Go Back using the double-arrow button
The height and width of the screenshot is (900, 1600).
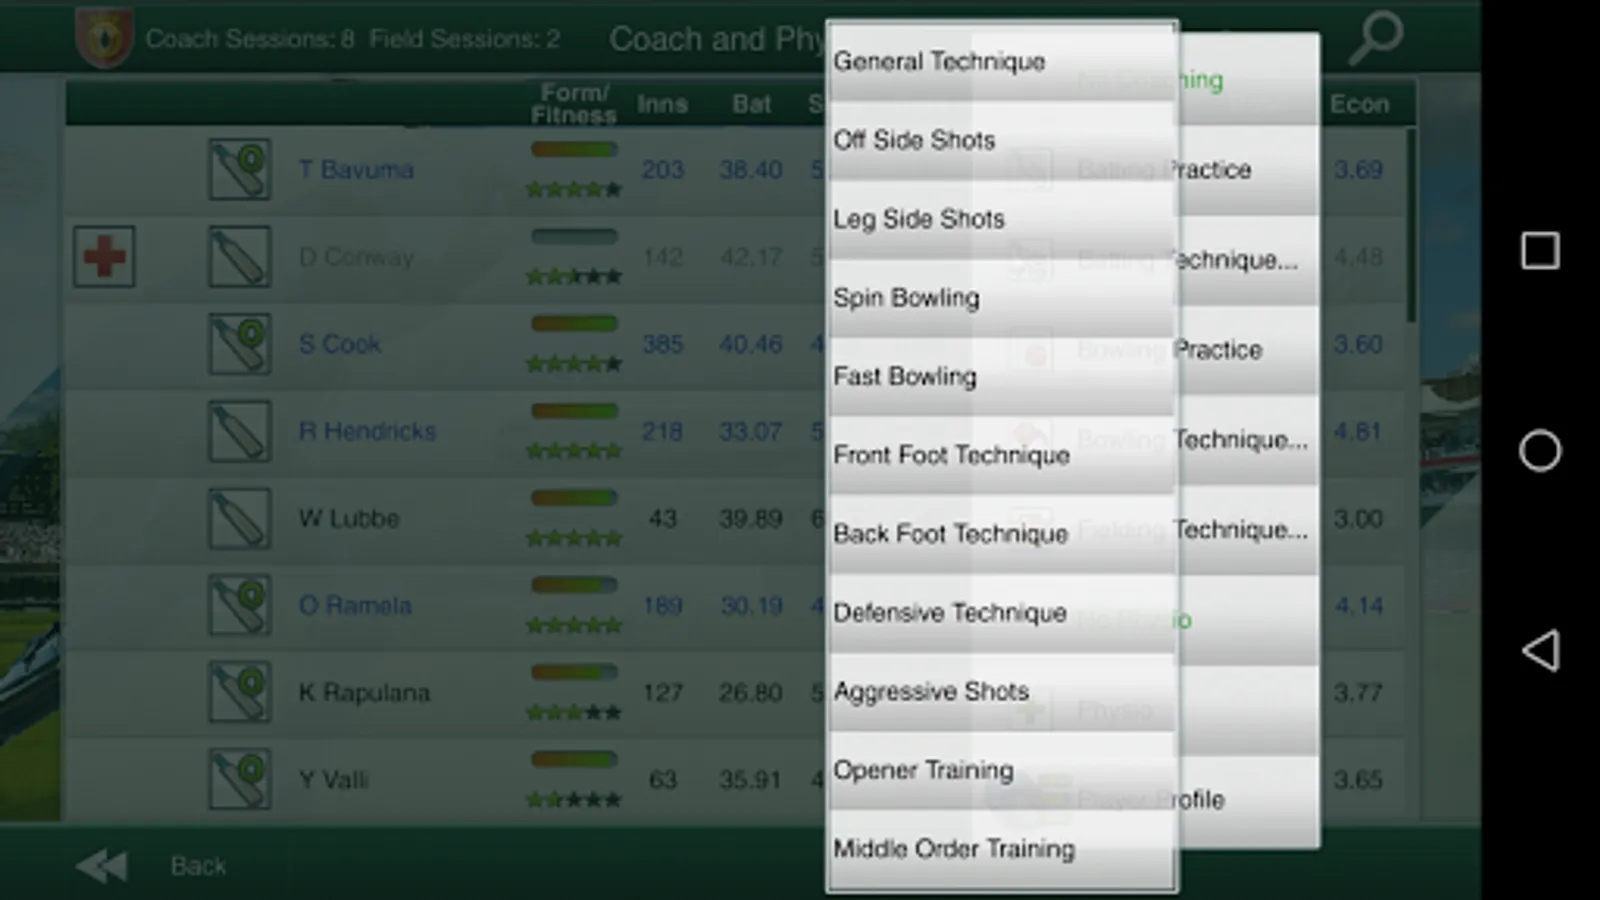[101, 866]
